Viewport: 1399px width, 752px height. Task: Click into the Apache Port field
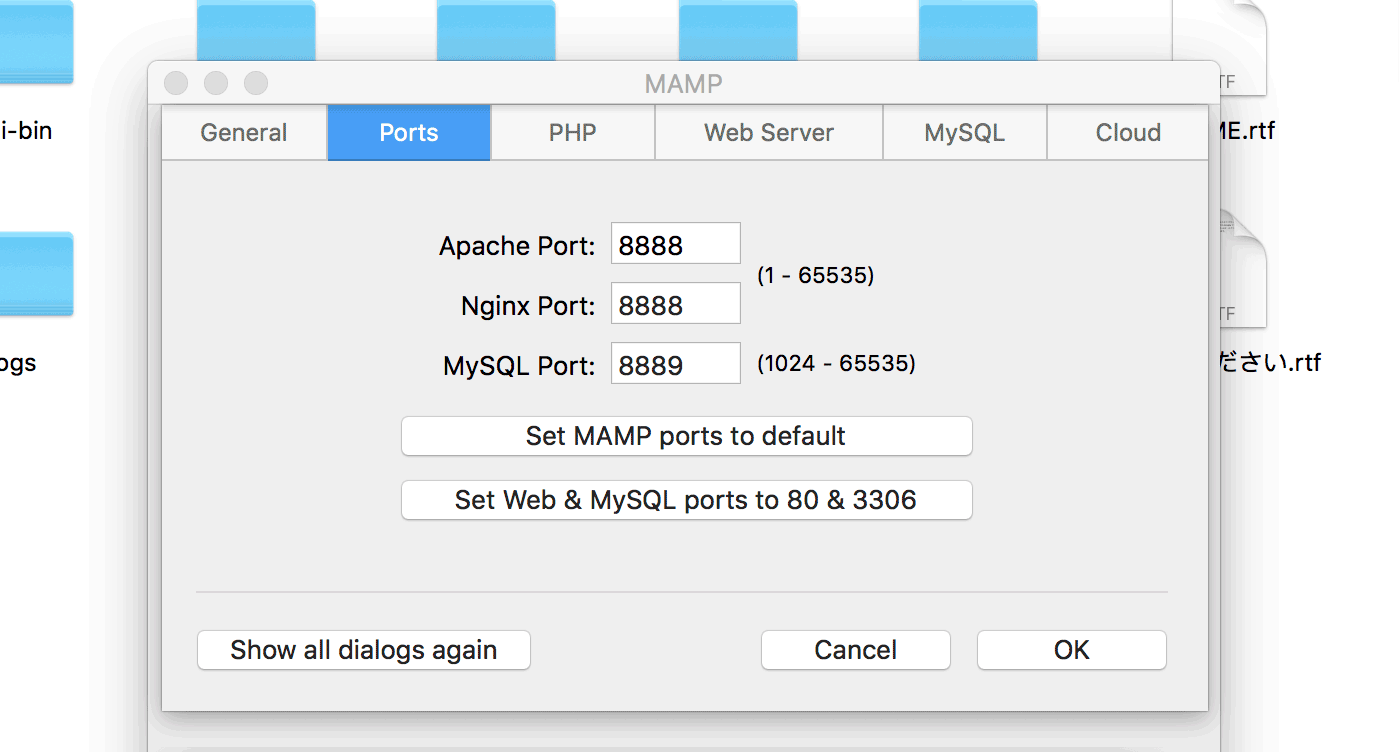[676, 244]
